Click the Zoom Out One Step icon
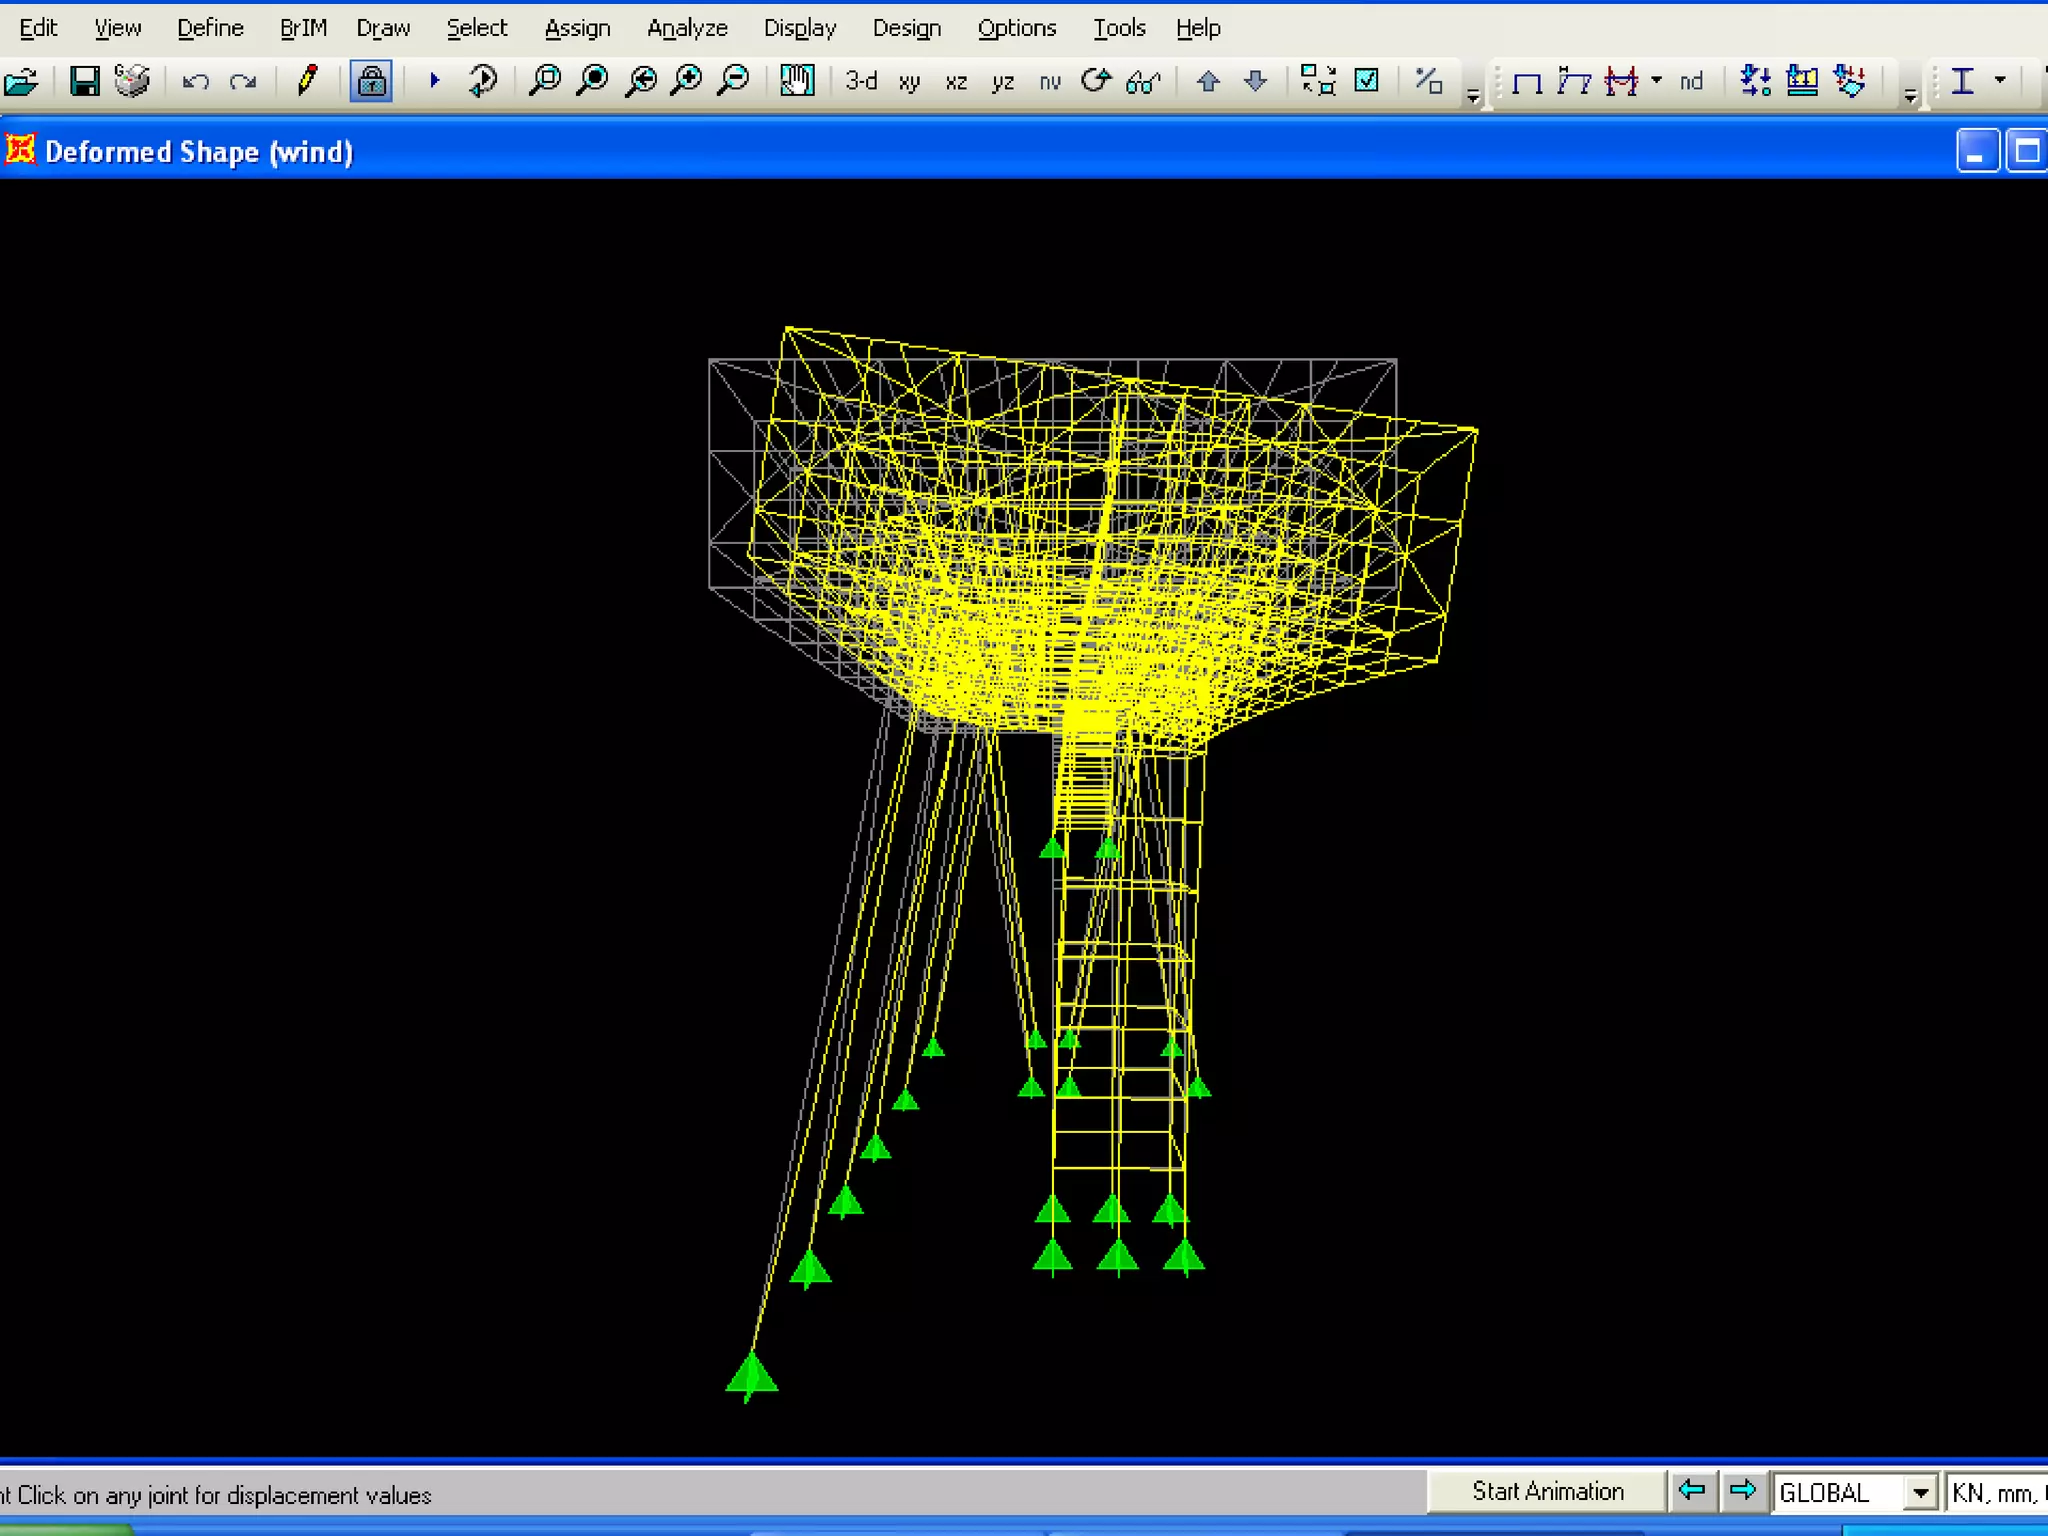This screenshot has width=2048, height=1536. [735, 80]
